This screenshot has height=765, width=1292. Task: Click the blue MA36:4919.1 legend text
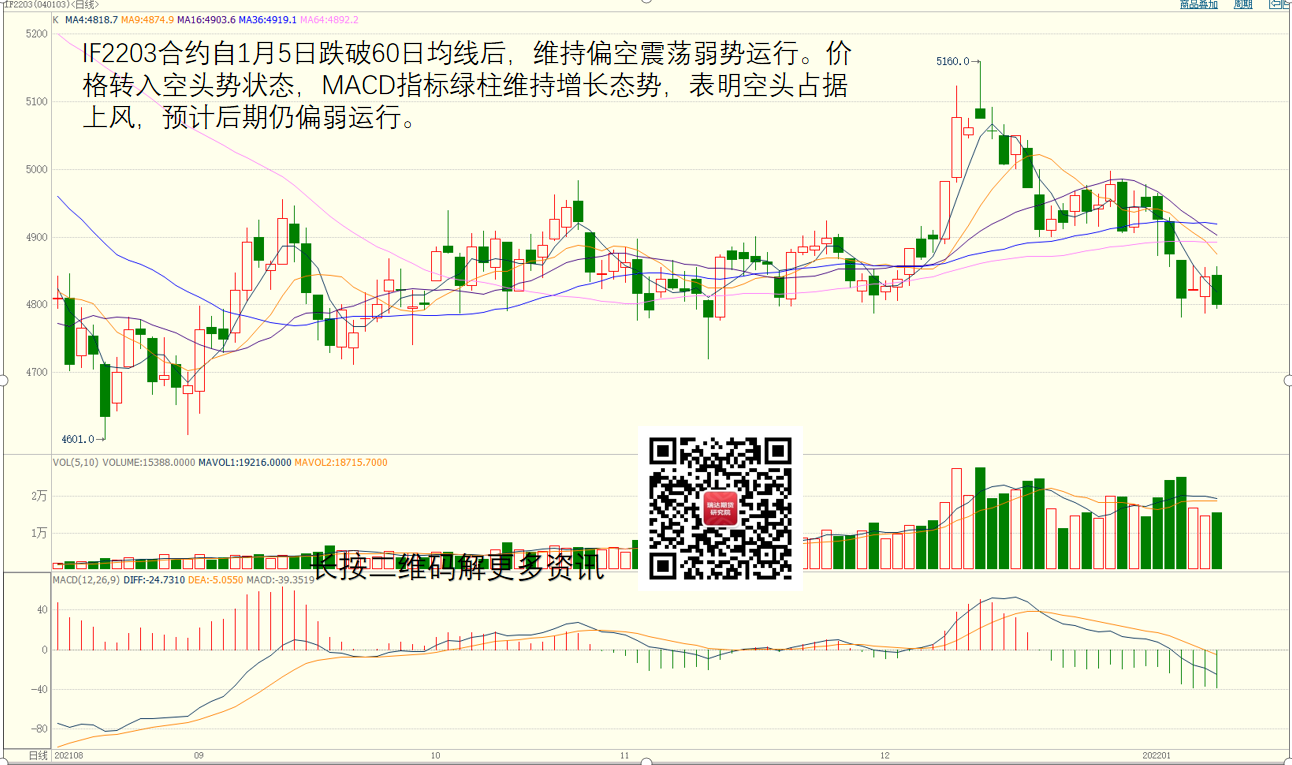(269, 20)
